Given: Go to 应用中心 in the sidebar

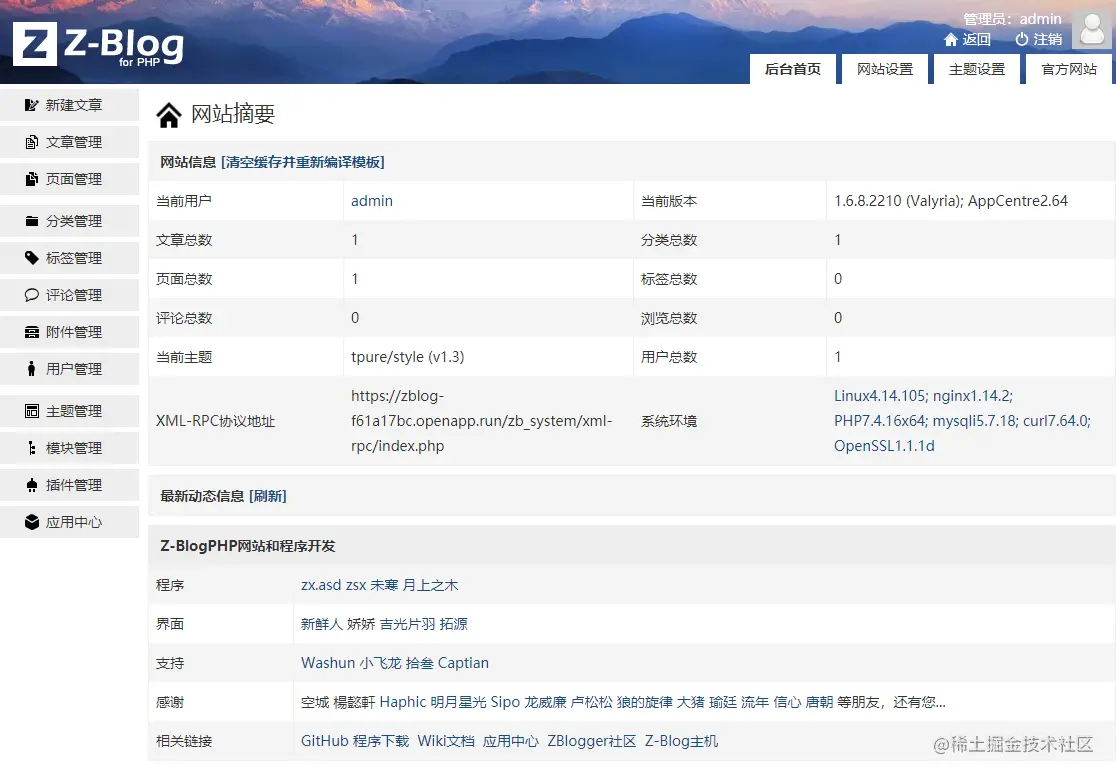Looking at the screenshot, I should pos(70,522).
